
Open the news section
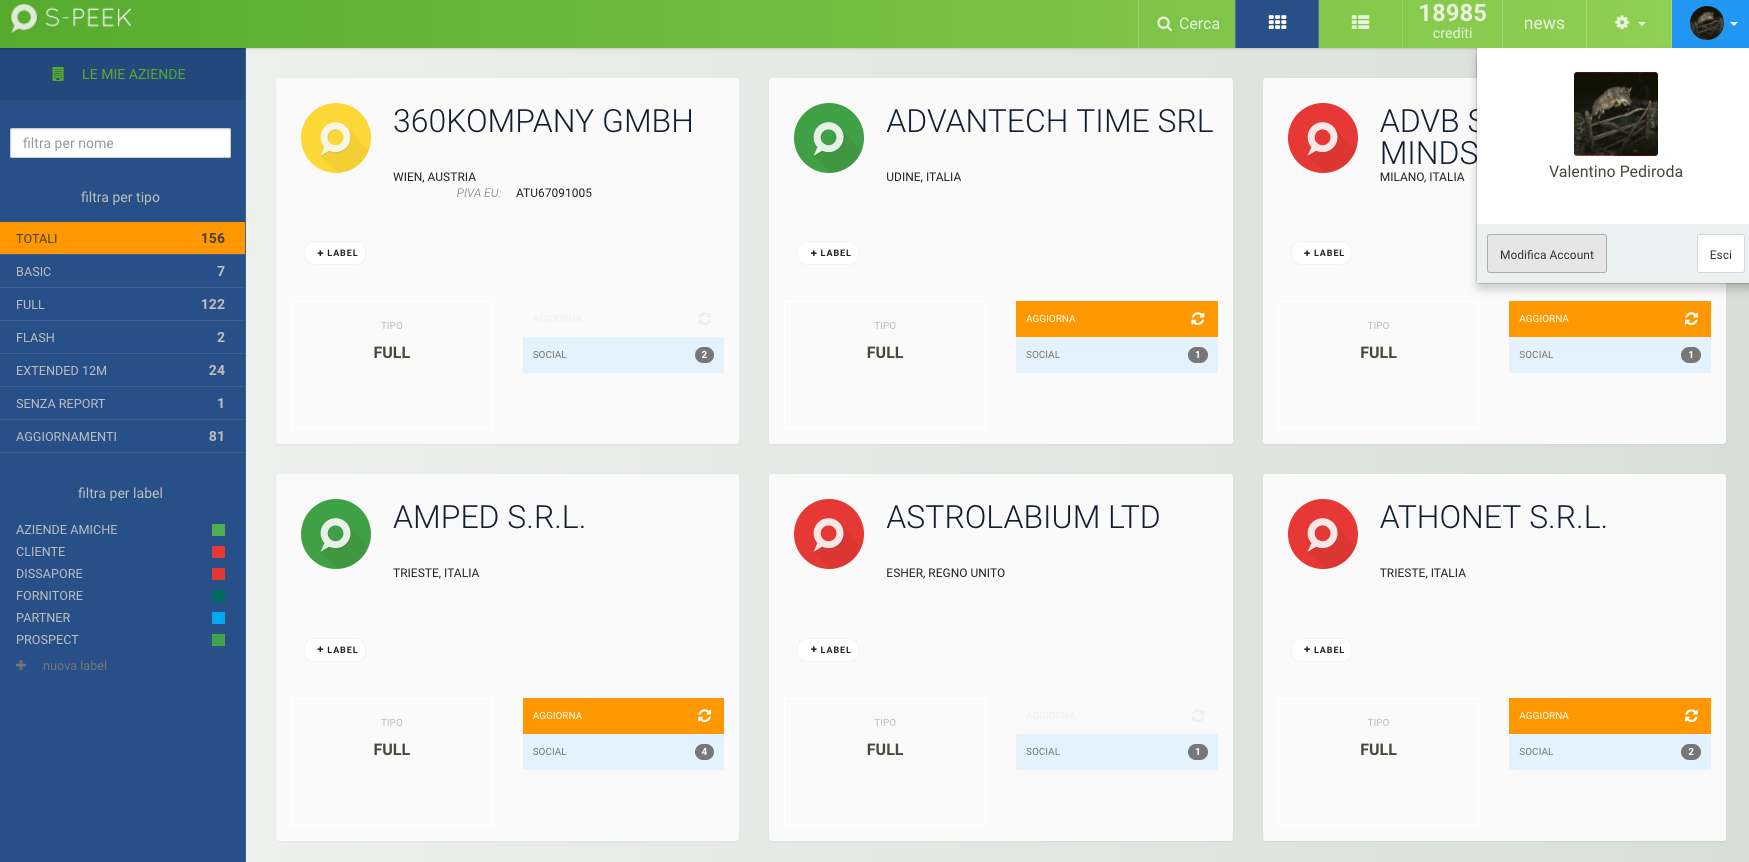pyautogui.click(x=1544, y=23)
